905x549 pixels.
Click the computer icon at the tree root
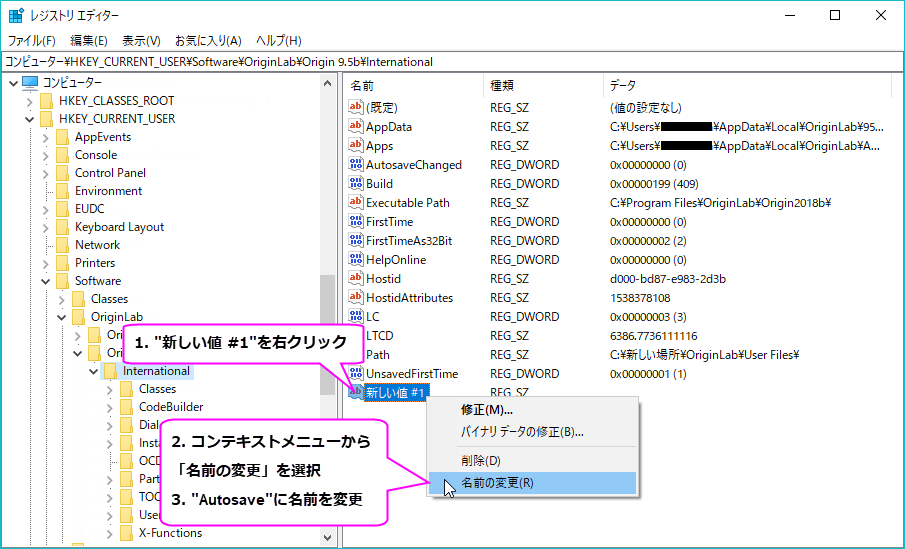(x=30, y=83)
